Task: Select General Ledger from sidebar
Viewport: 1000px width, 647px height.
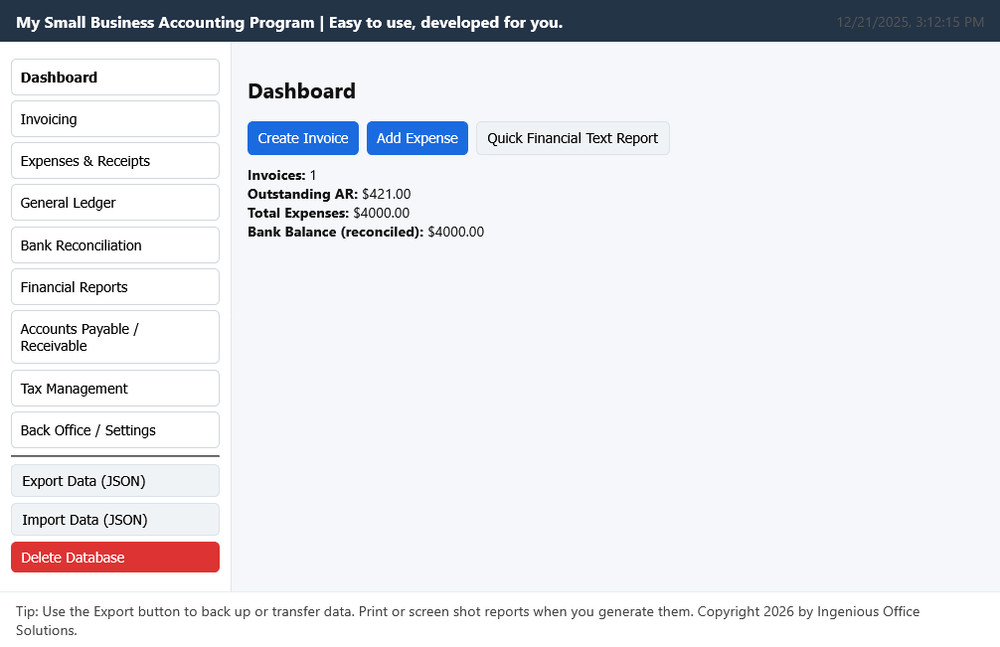Action: tap(114, 203)
